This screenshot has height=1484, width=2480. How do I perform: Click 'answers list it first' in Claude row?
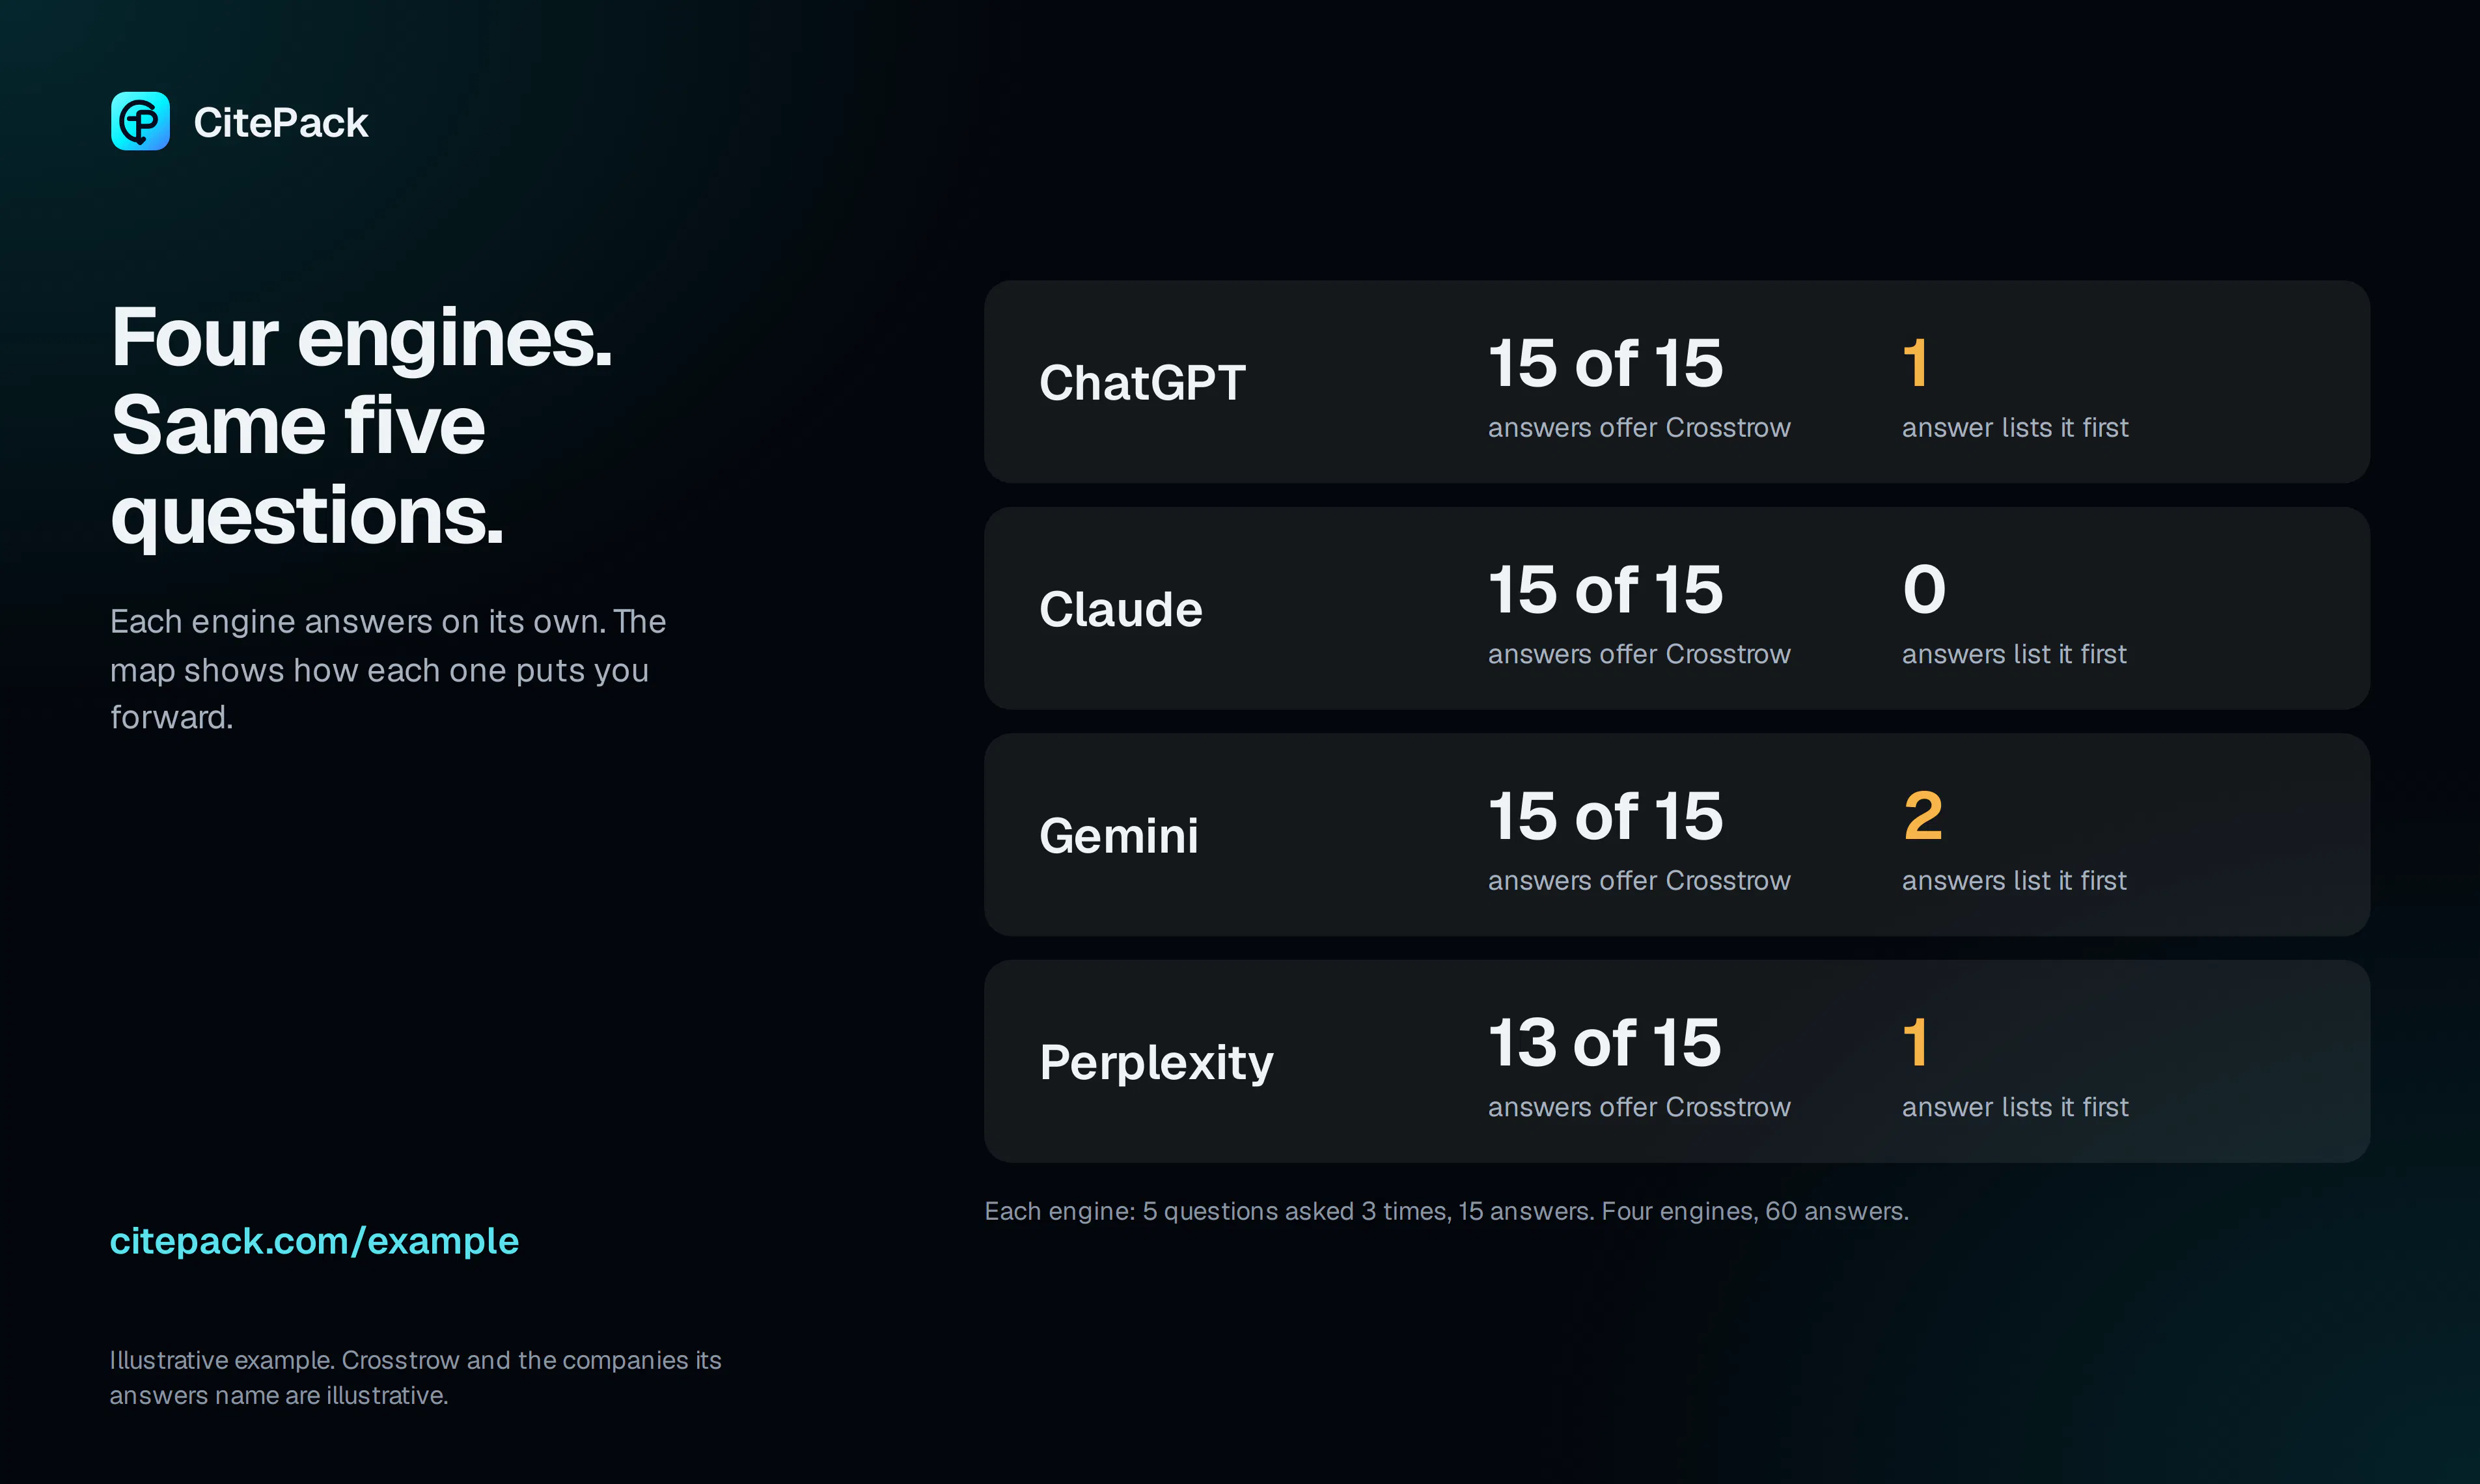(2014, 654)
